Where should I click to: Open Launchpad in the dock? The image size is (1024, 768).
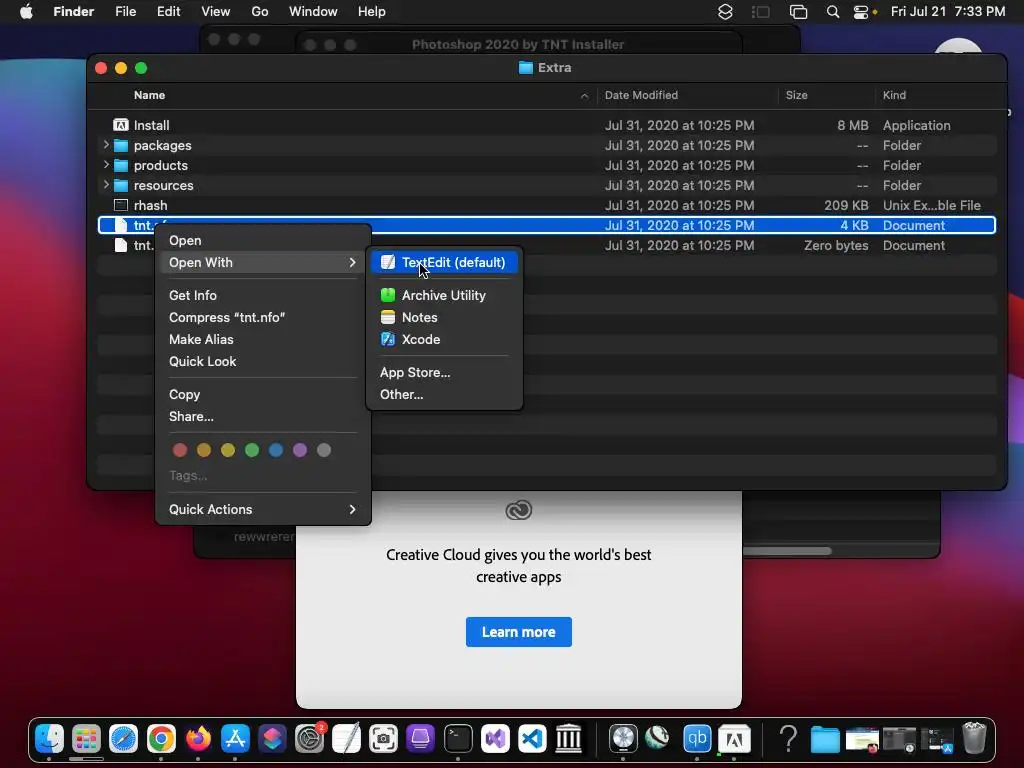[x=86, y=739]
